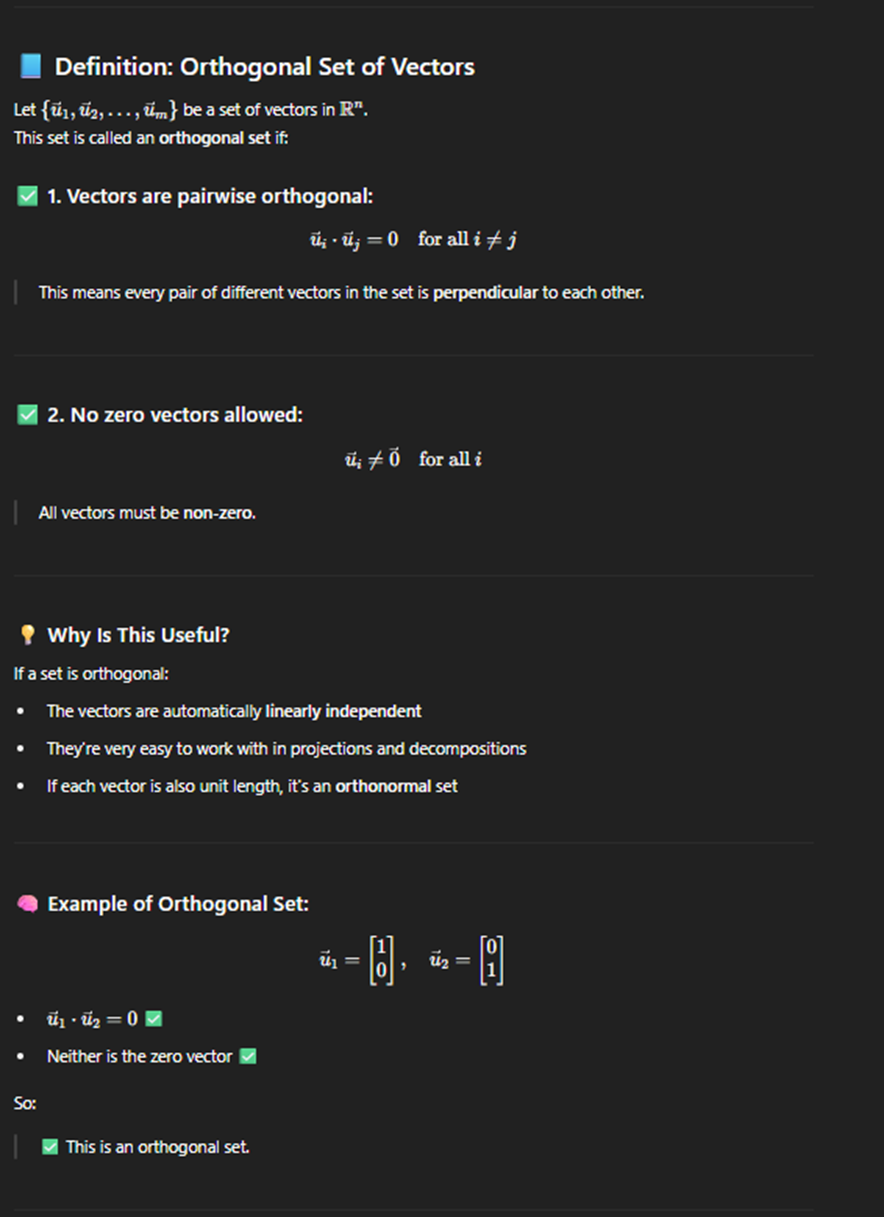Click the formula 'u_i ≠ 0 for all i'
884x1217 pixels.
413,459
